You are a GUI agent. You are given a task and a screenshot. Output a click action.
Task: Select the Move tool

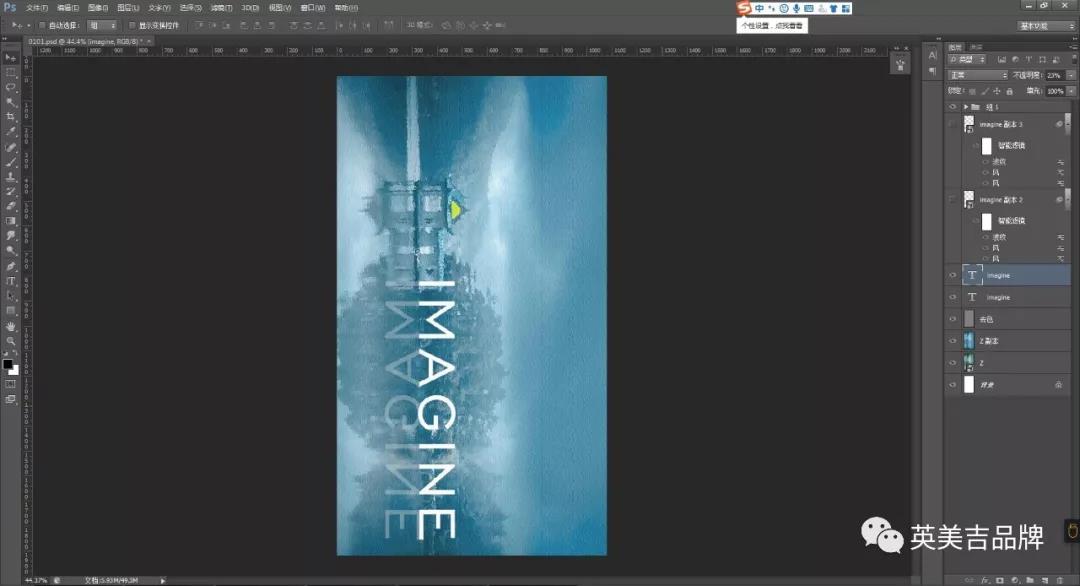point(10,57)
